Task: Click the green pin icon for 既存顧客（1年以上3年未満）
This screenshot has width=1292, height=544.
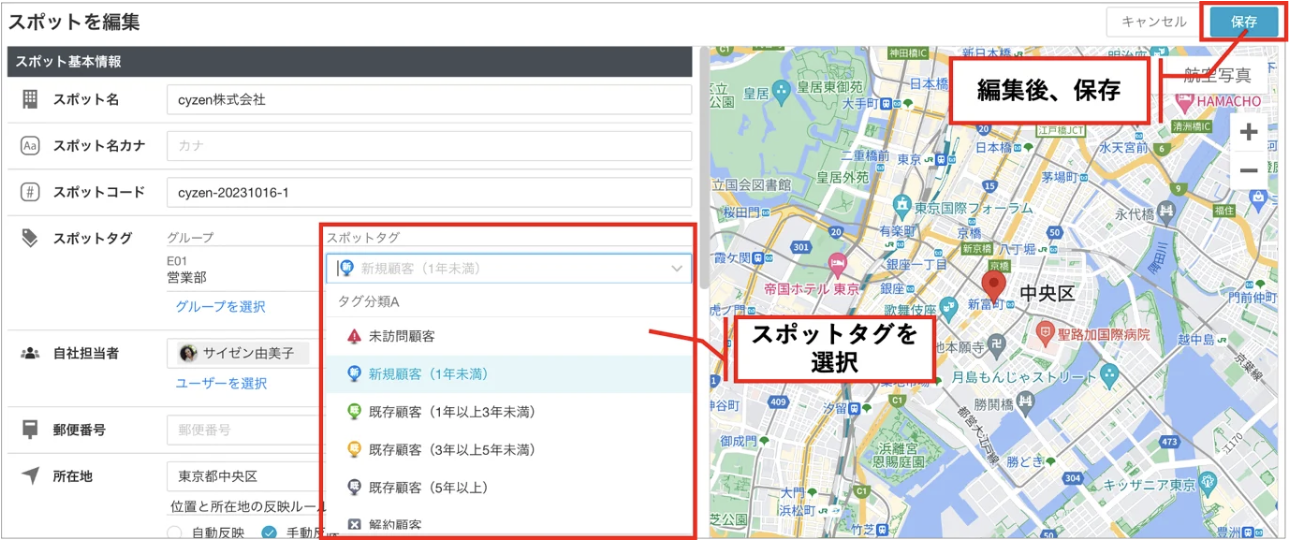Action: tap(353, 411)
